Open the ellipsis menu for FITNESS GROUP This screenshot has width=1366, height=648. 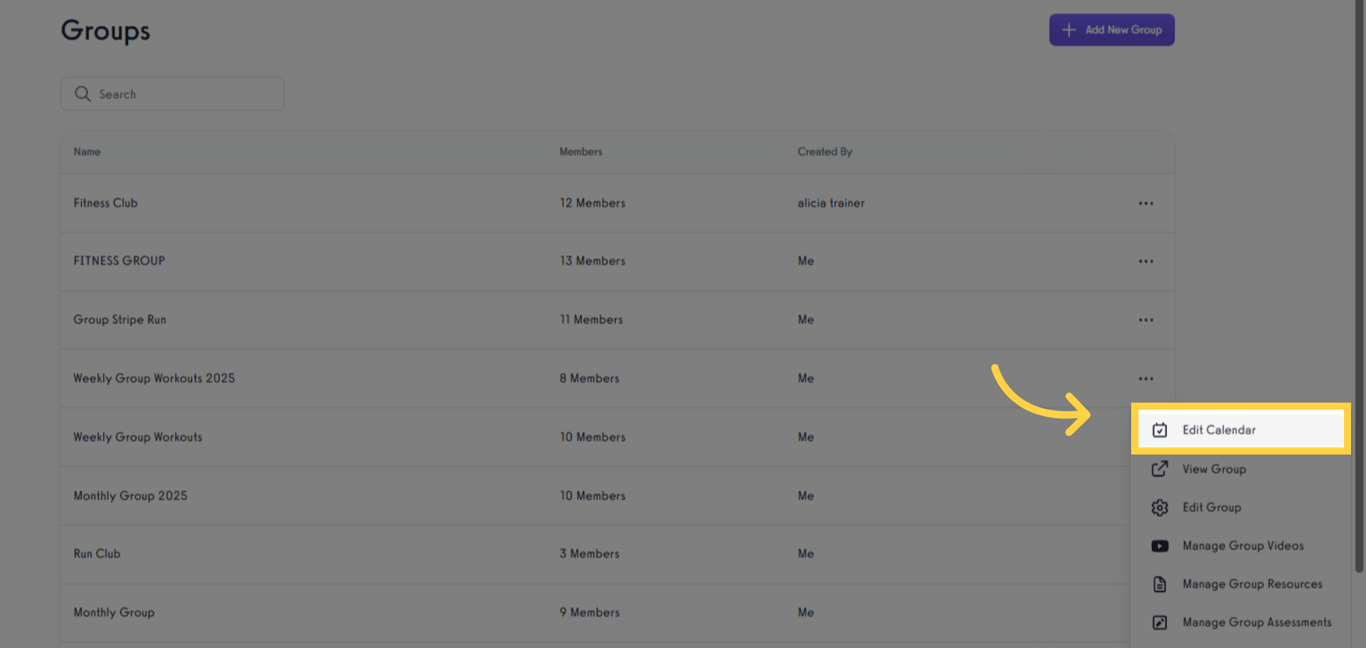1146,261
